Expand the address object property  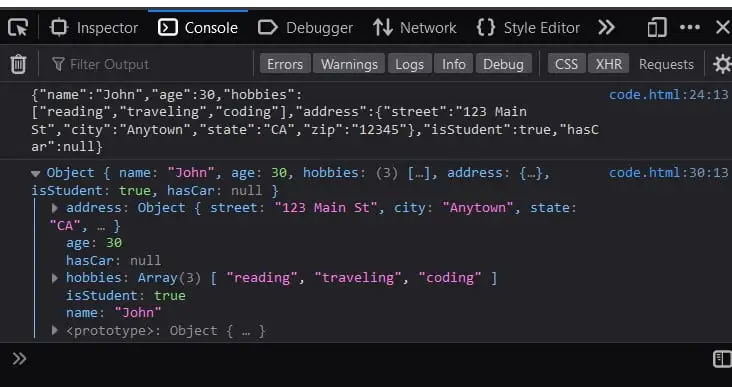[x=55, y=208]
